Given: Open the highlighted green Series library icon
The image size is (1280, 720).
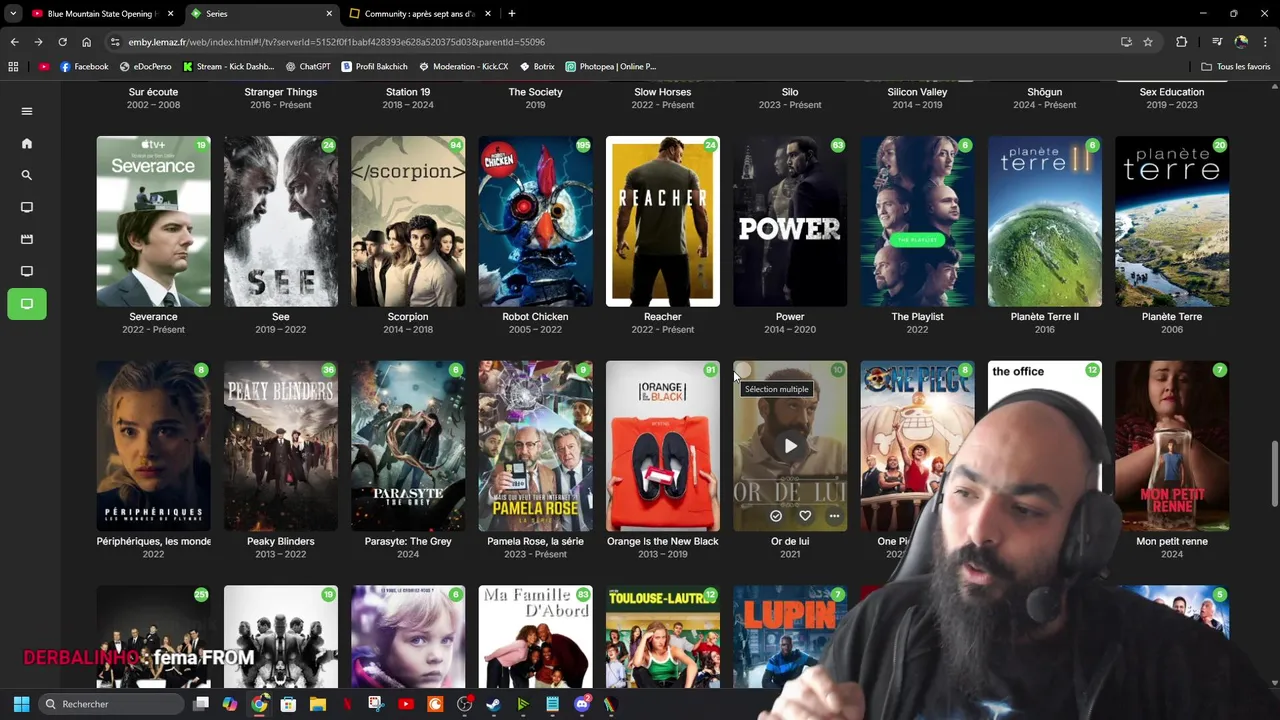Looking at the screenshot, I should (27, 304).
